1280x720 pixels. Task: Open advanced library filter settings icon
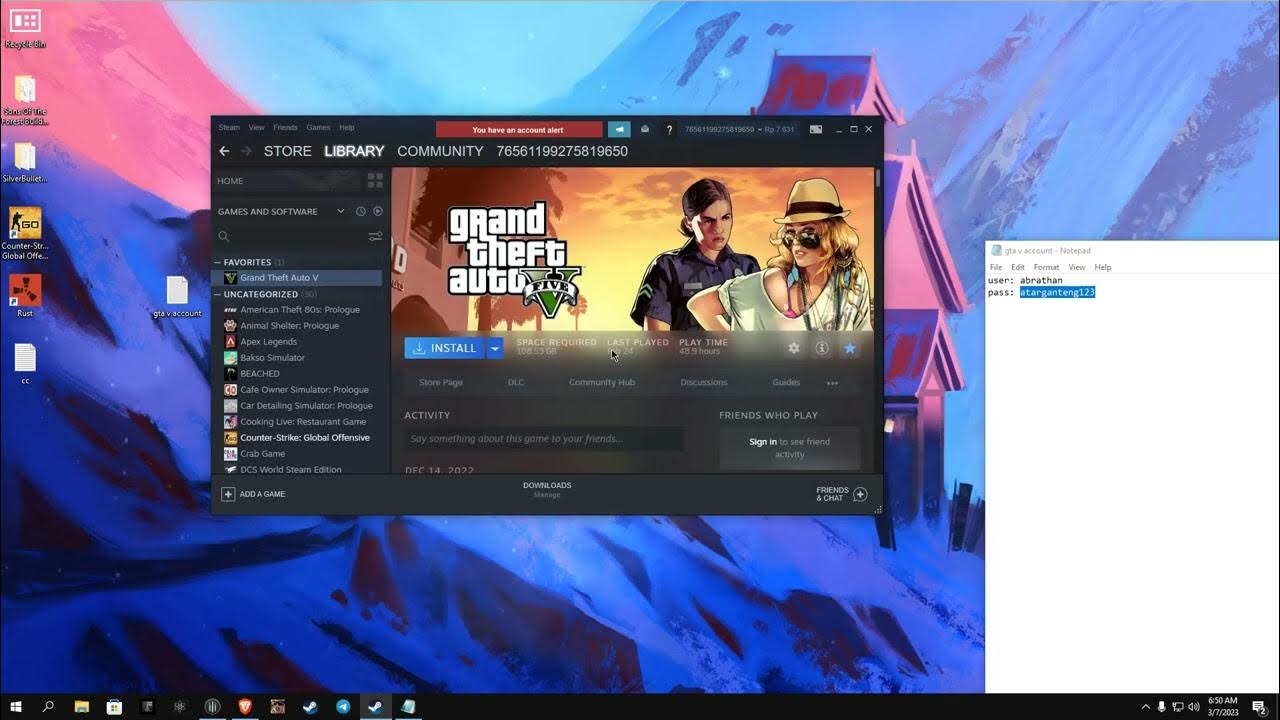(375, 237)
